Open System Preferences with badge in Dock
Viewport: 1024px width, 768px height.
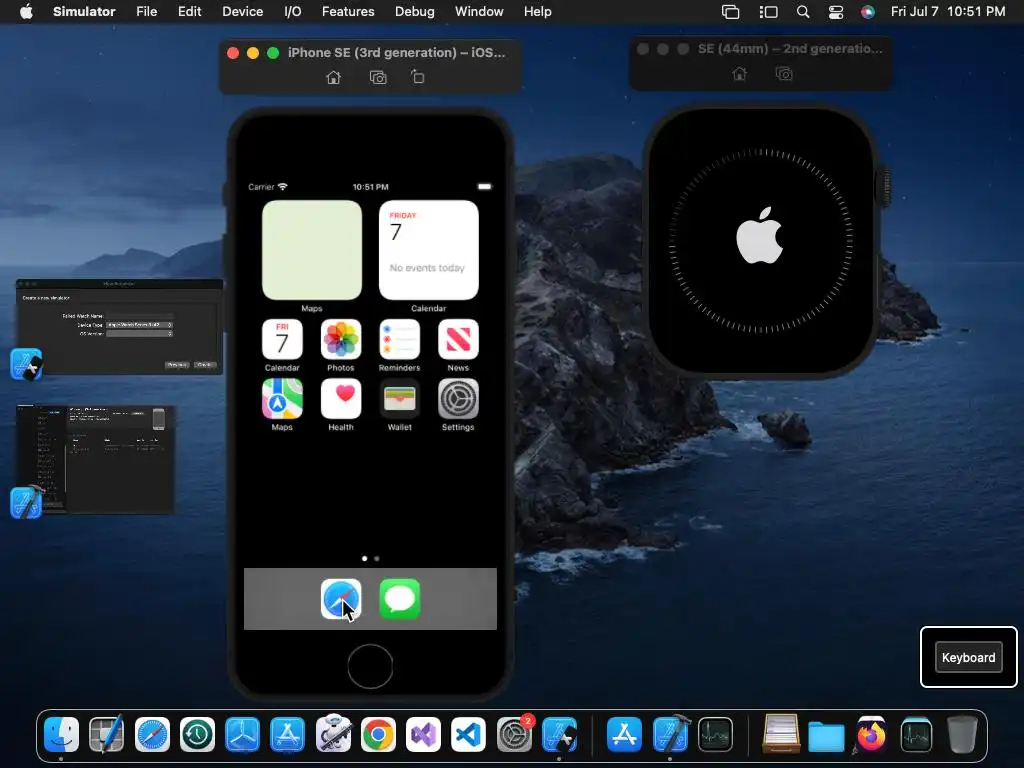pos(515,733)
